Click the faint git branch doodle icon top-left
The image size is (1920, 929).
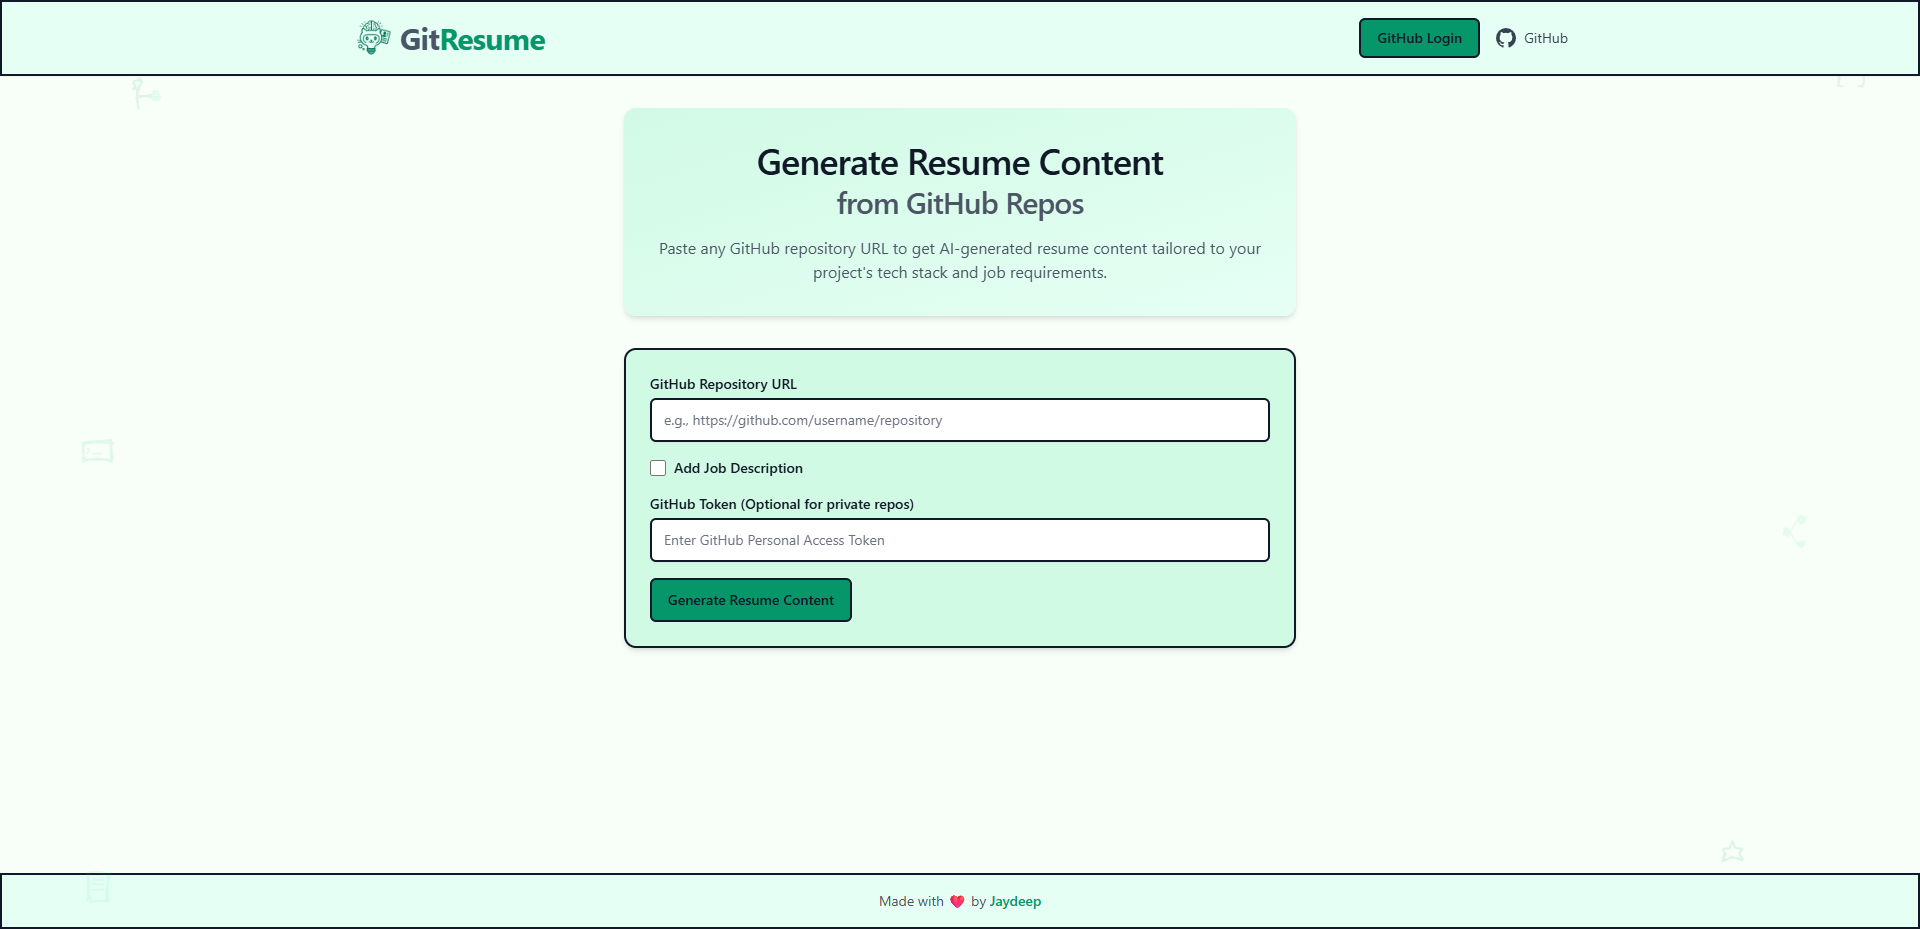pyautogui.click(x=145, y=92)
